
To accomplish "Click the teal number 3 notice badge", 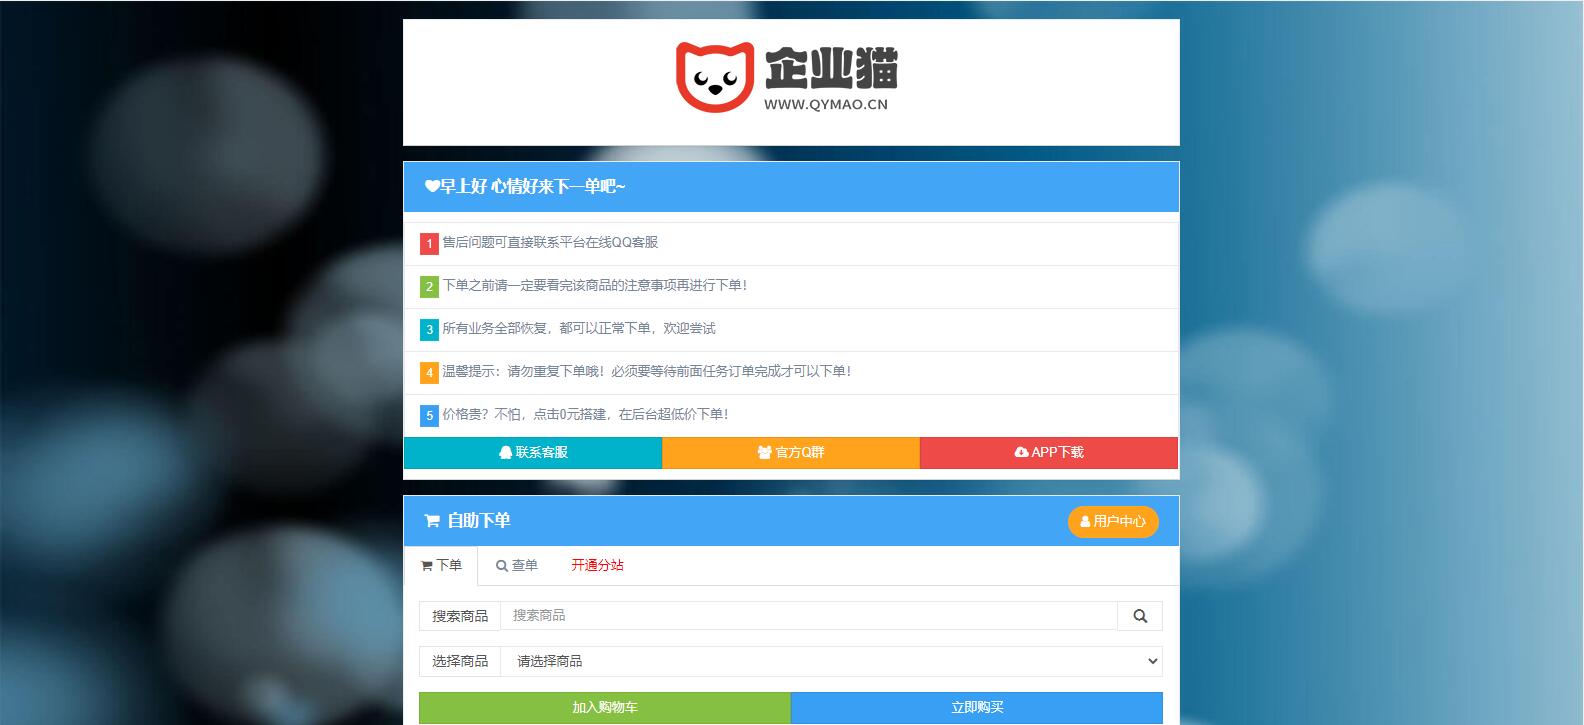I will (x=429, y=329).
